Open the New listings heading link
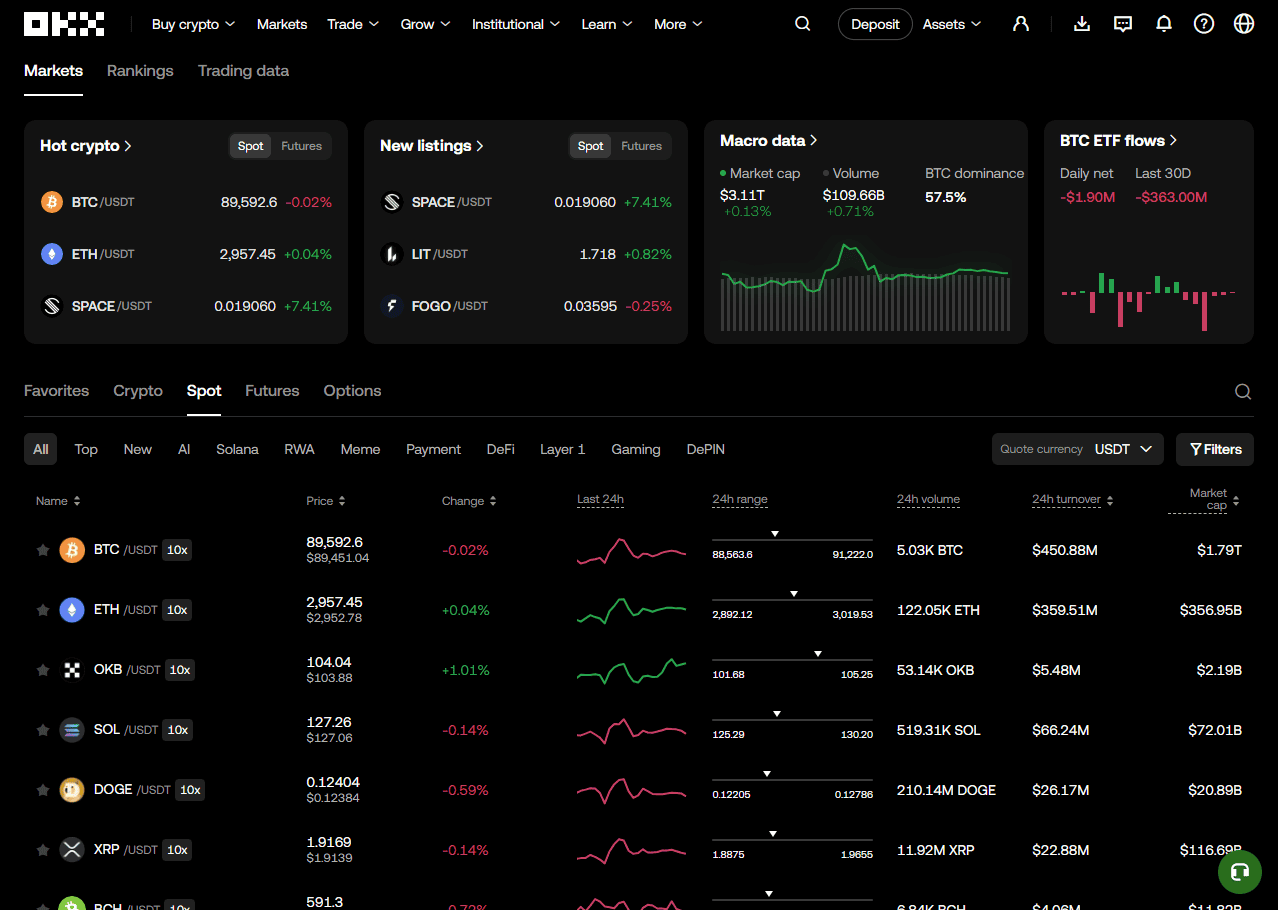 click(x=432, y=146)
